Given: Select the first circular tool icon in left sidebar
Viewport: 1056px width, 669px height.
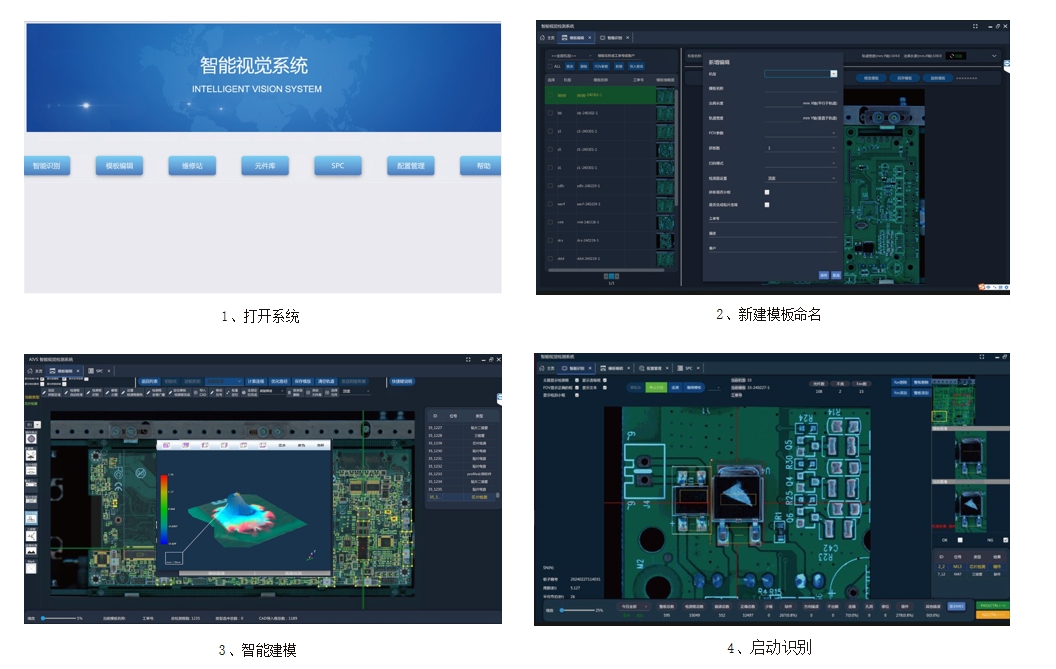Looking at the screenshot, I should 31,439.
